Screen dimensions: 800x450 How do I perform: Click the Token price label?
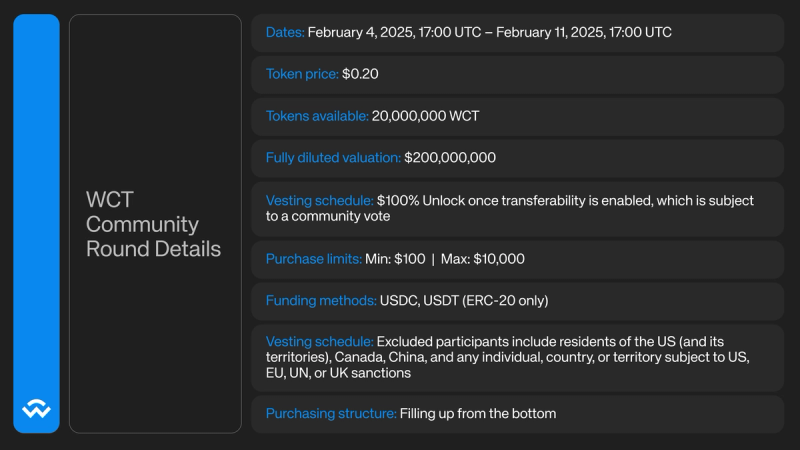coord(302,74)
